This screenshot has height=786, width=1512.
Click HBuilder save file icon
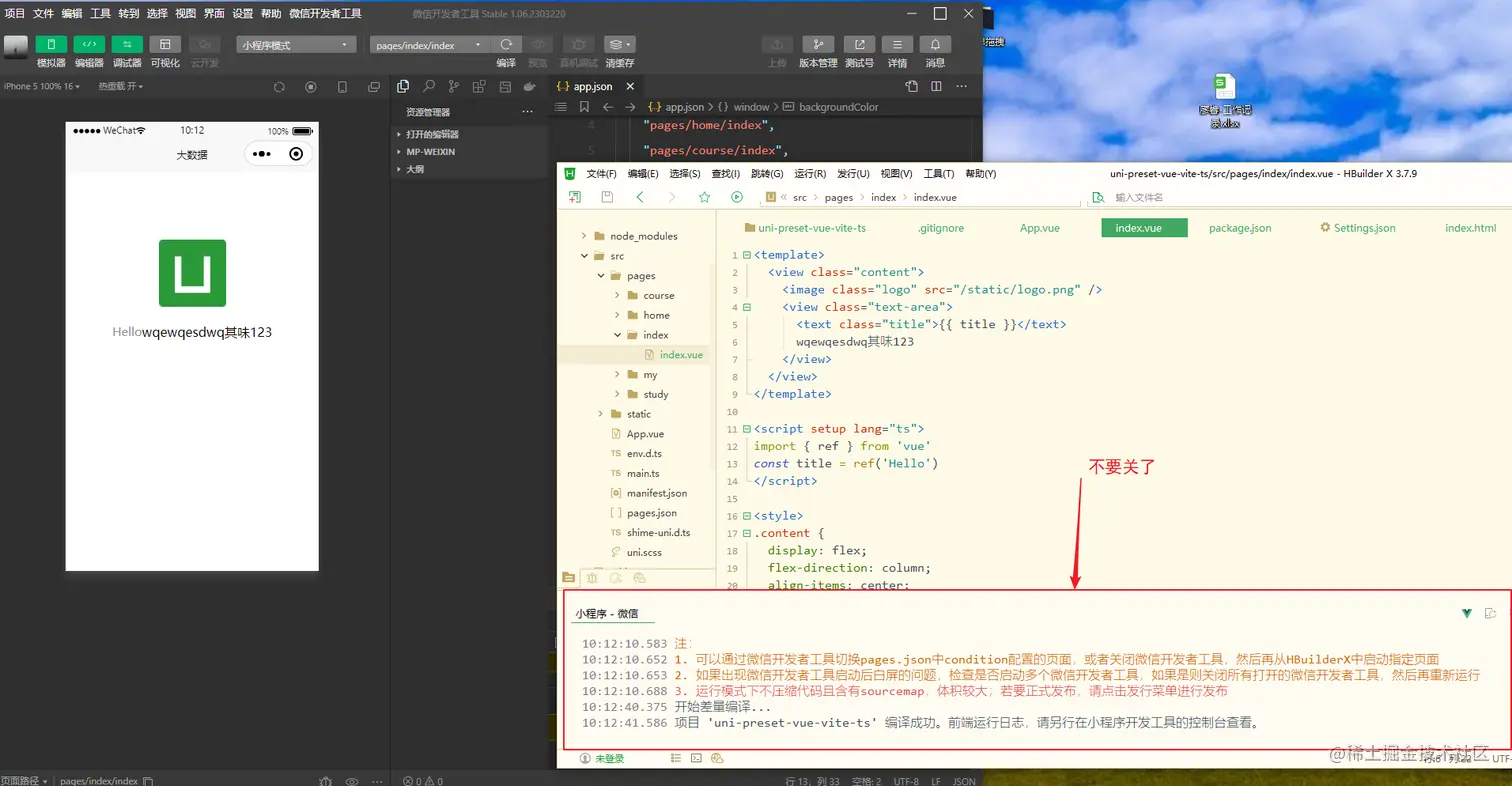point(607,197)
